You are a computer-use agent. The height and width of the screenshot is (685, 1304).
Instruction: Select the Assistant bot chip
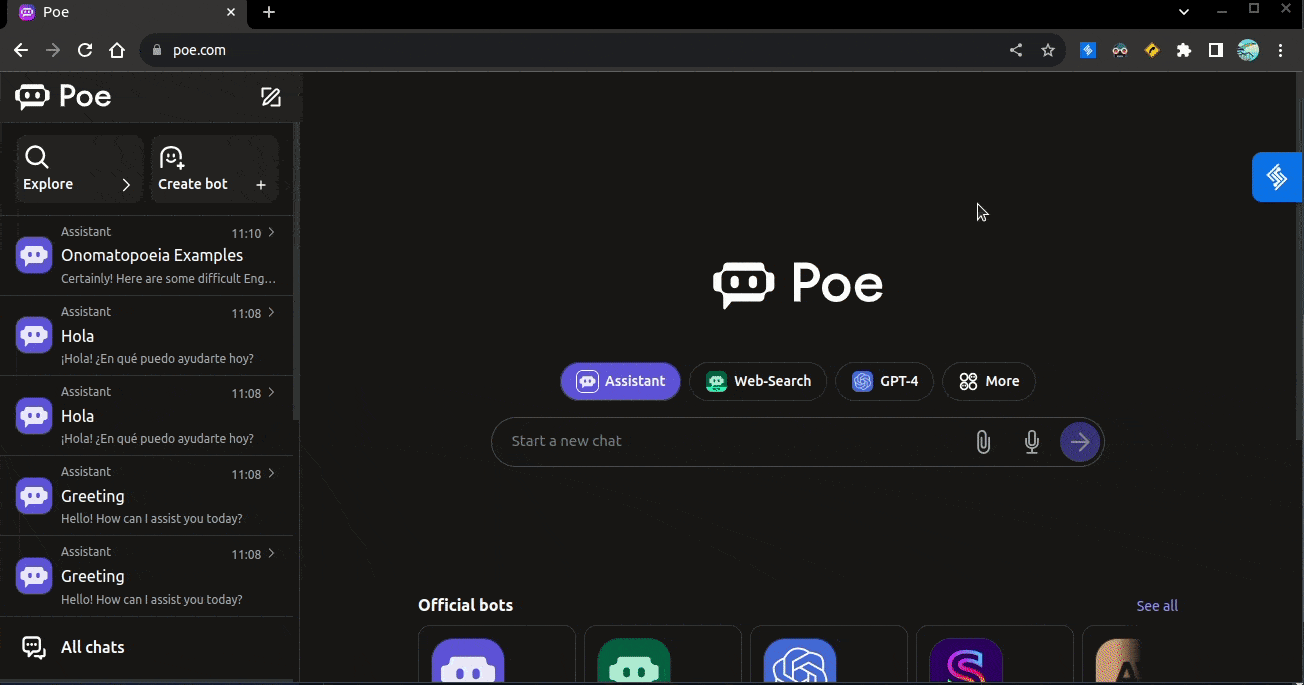(x=620, y=381)
